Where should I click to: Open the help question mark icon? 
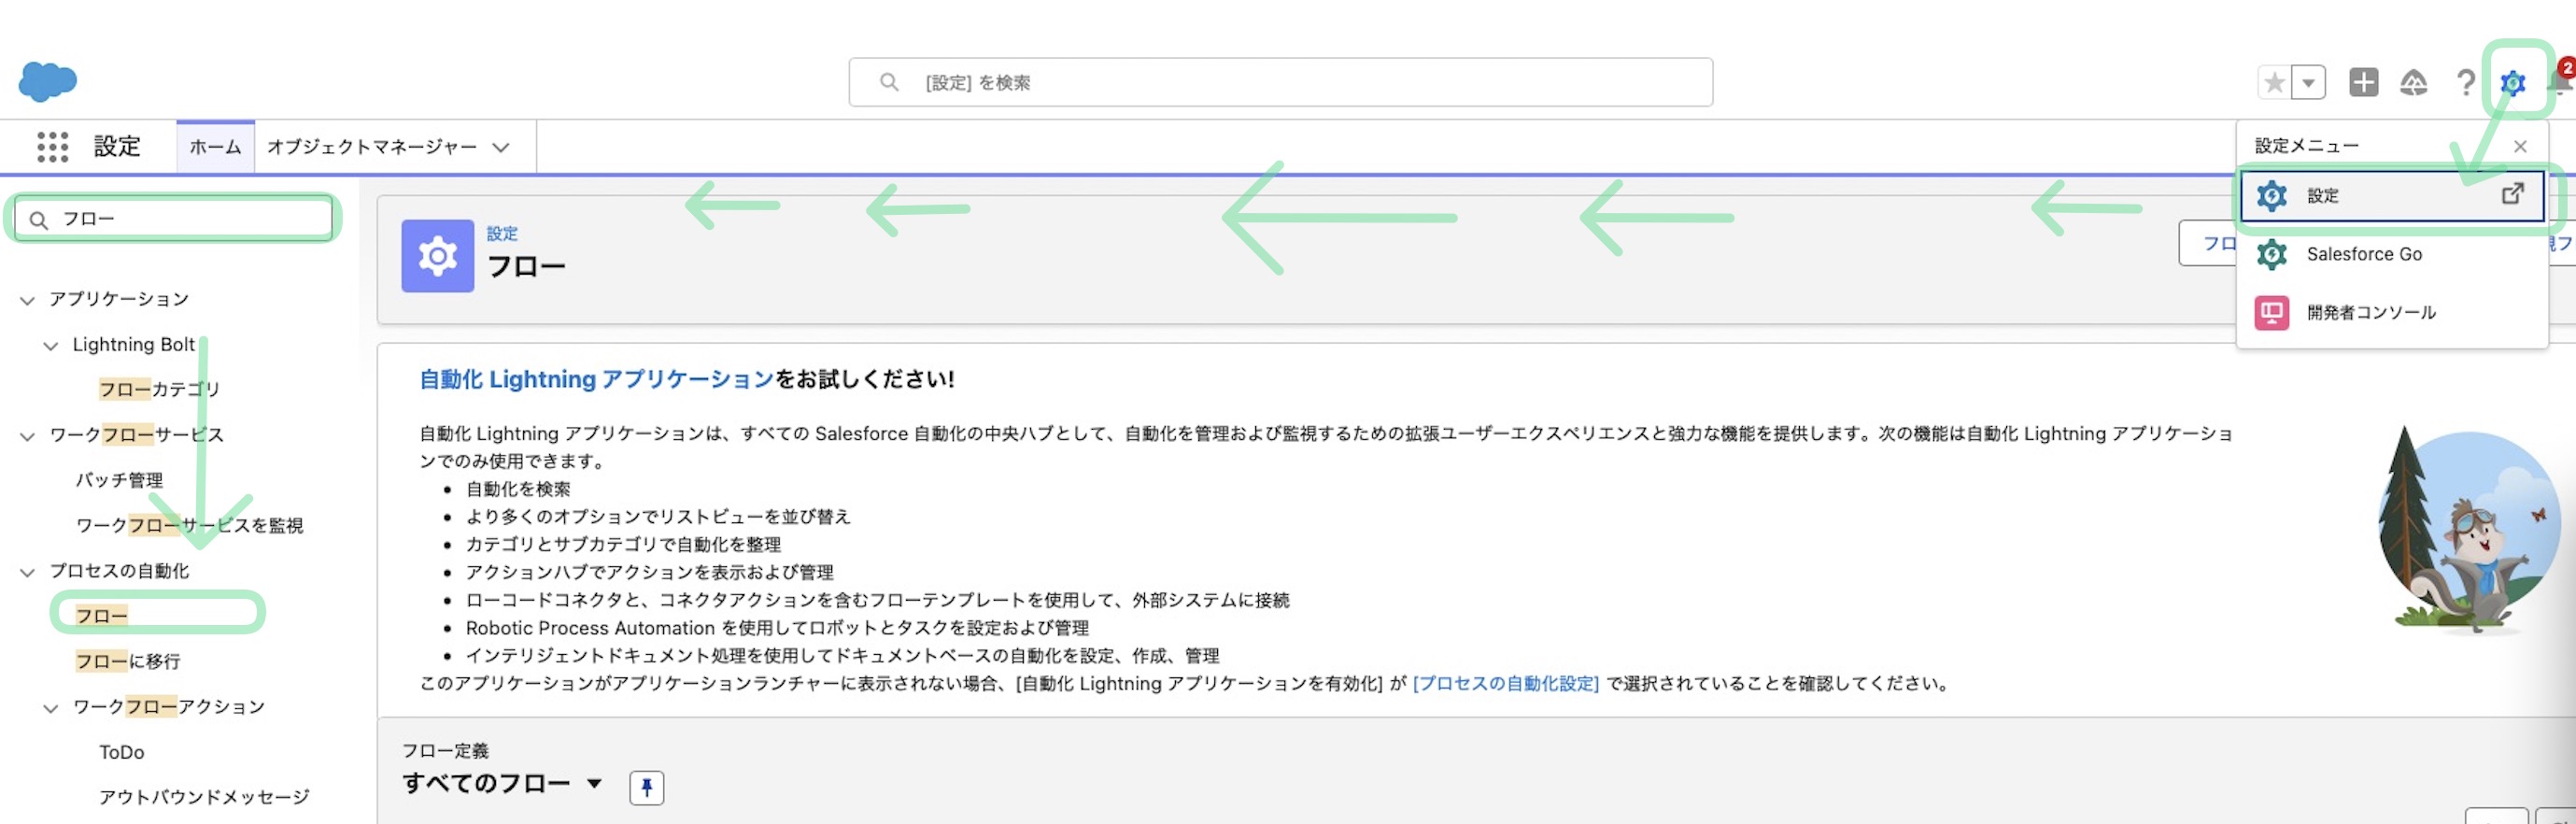[2465, 82]
